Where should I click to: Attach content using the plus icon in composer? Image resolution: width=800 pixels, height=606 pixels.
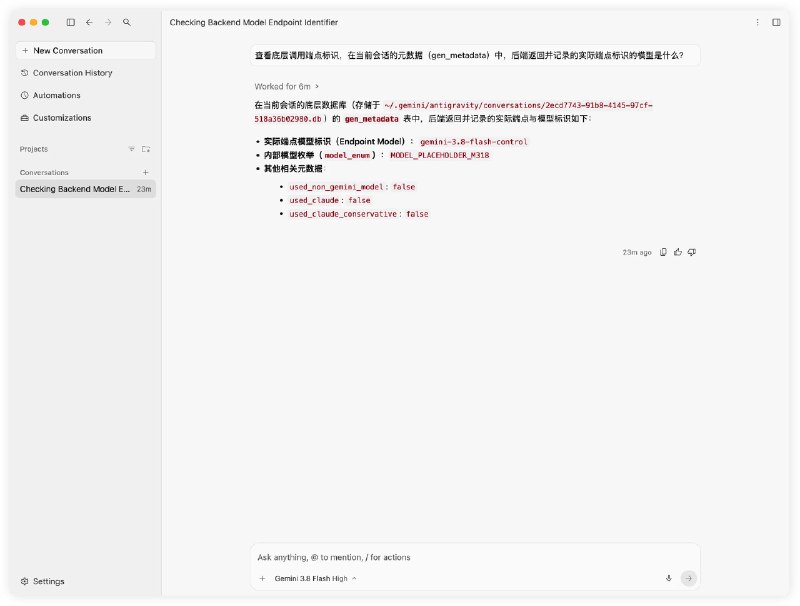(x=262, y=578)
